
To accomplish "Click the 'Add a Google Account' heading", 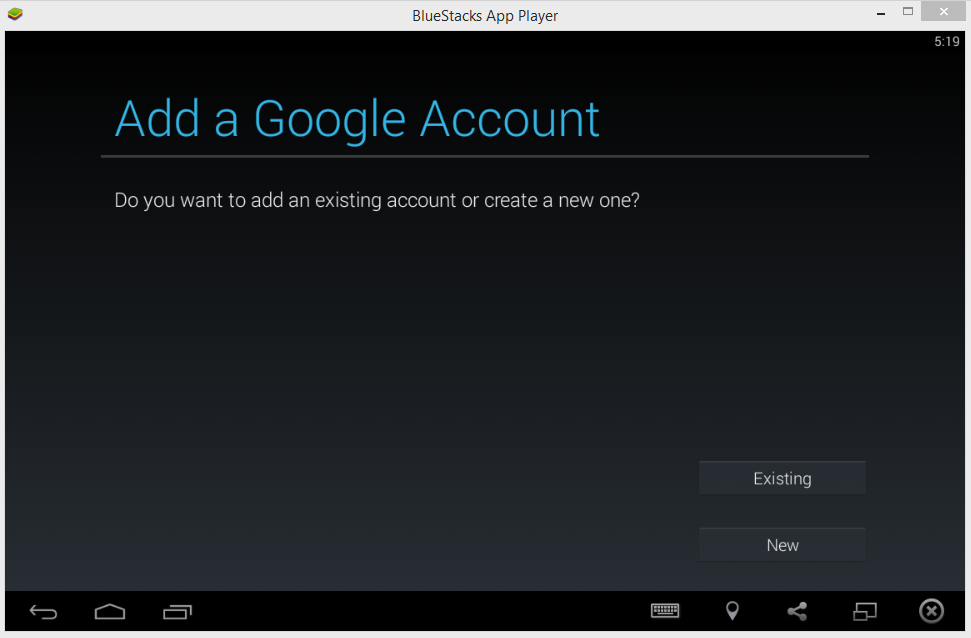I will click(x=357, y=119).
